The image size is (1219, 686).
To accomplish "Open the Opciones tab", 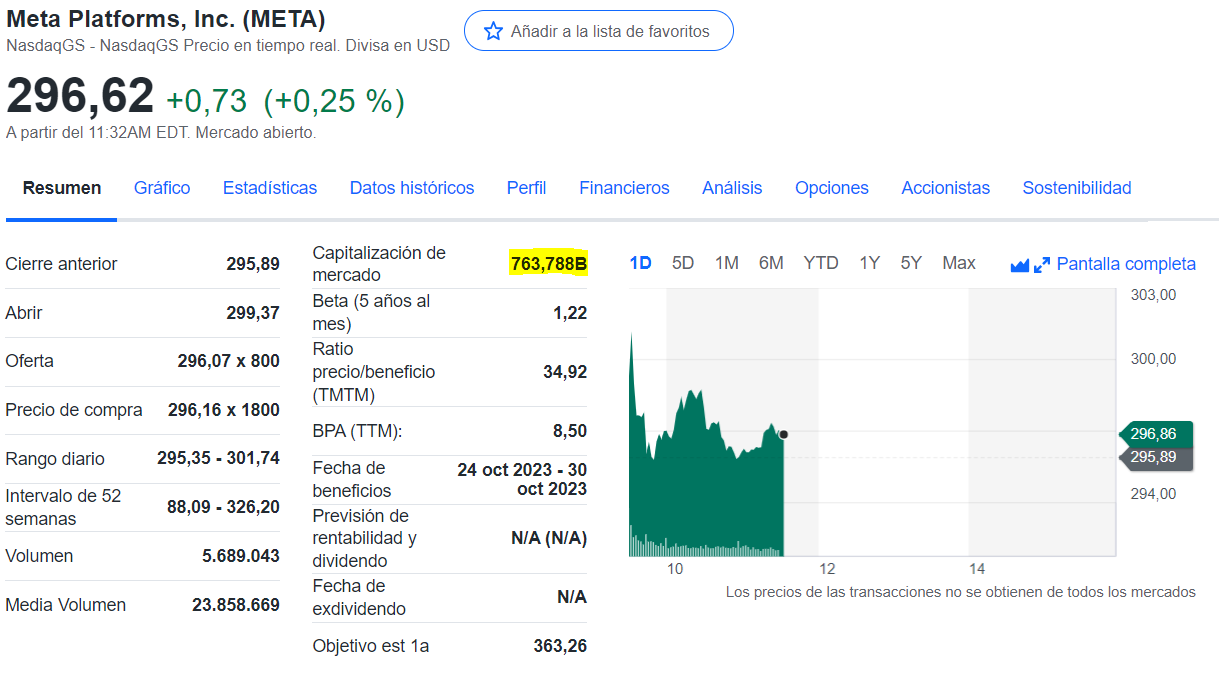I will (832, 188).
